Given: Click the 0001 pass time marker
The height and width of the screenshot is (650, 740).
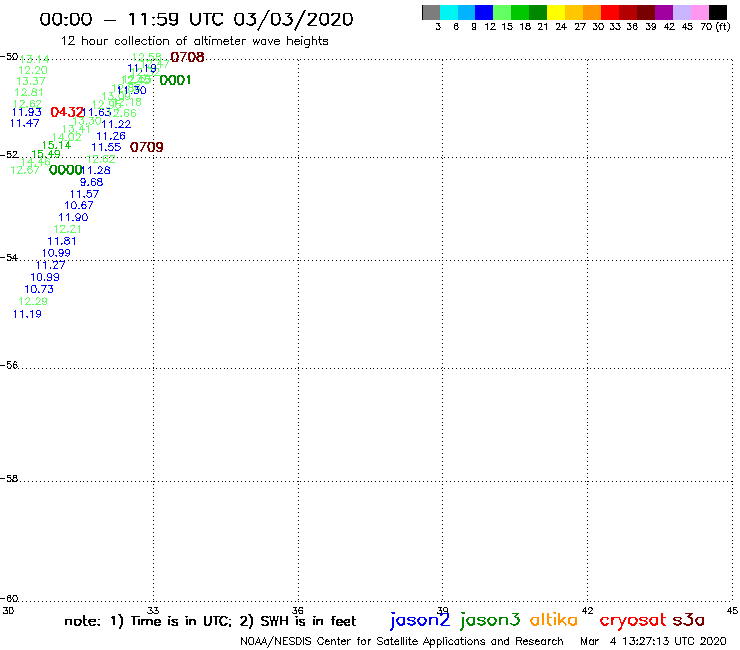Looking at the screenshot, I should pyautogui.click(x=175, y=80).
